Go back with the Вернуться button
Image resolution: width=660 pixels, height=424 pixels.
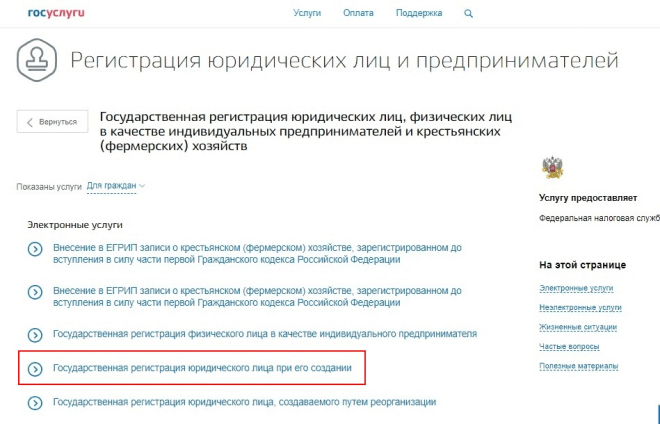[53, 122]
